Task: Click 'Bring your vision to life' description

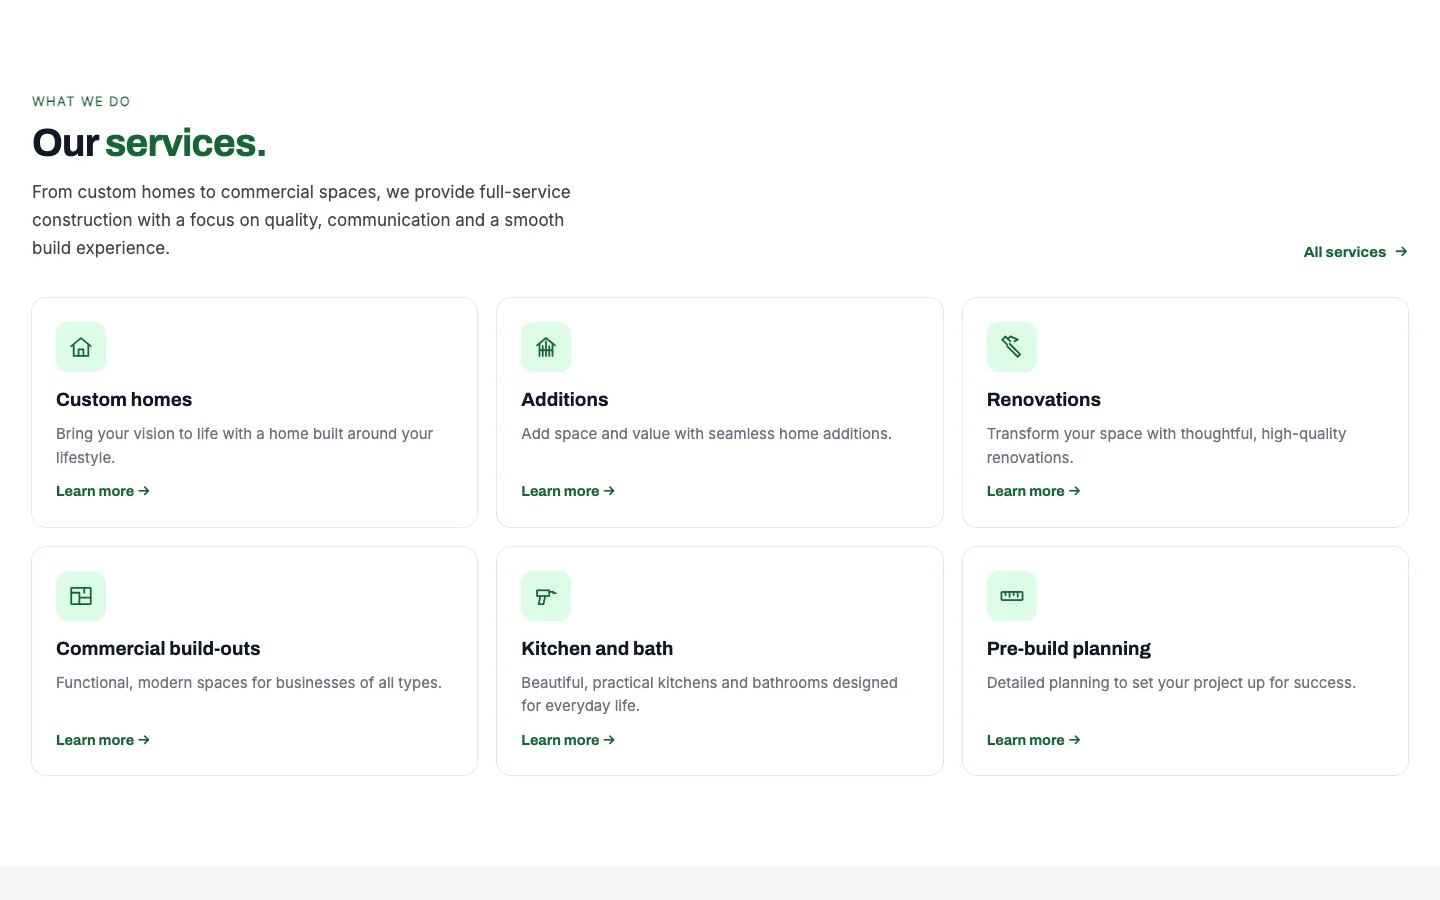Action: [245, 446]
